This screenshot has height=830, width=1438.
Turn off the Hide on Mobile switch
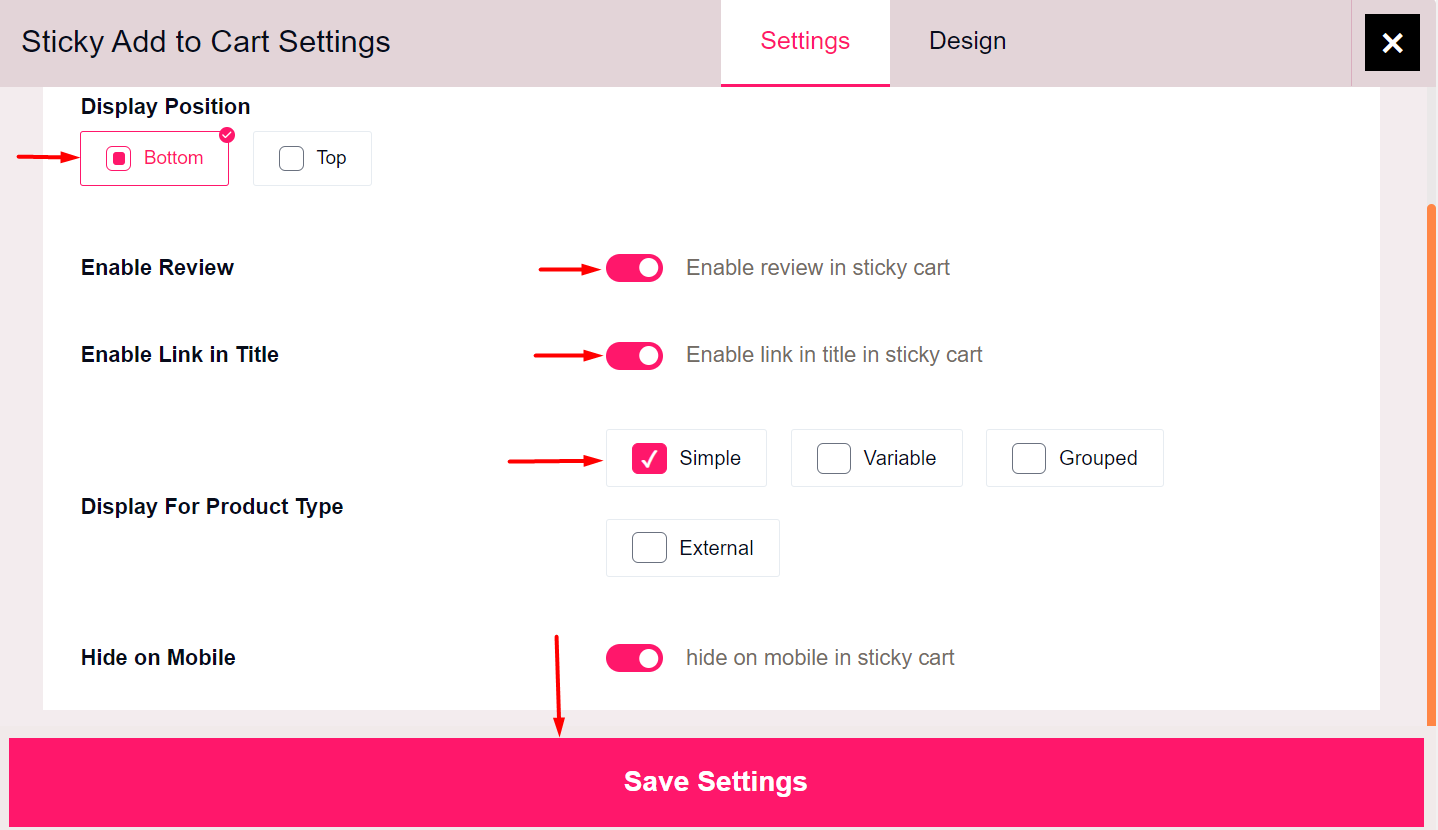pyautogui.click(x=634, y=658)
